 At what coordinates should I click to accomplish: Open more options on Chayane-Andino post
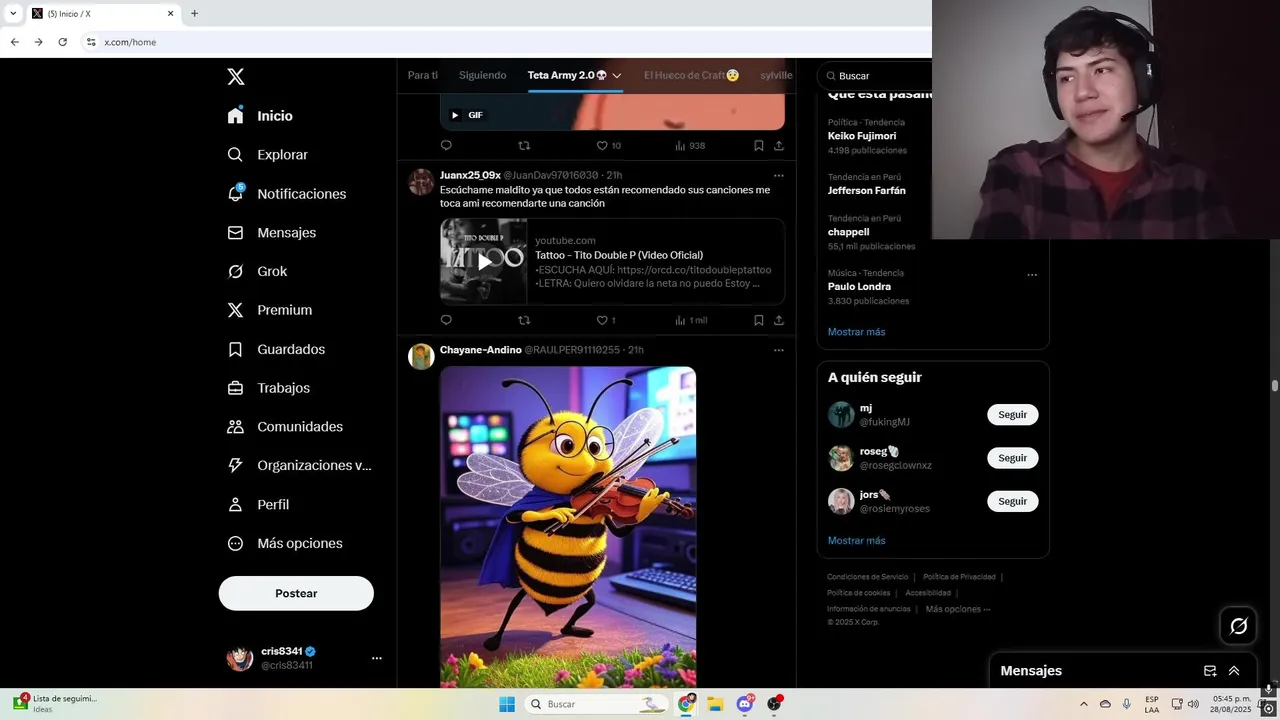coord(779,350)
